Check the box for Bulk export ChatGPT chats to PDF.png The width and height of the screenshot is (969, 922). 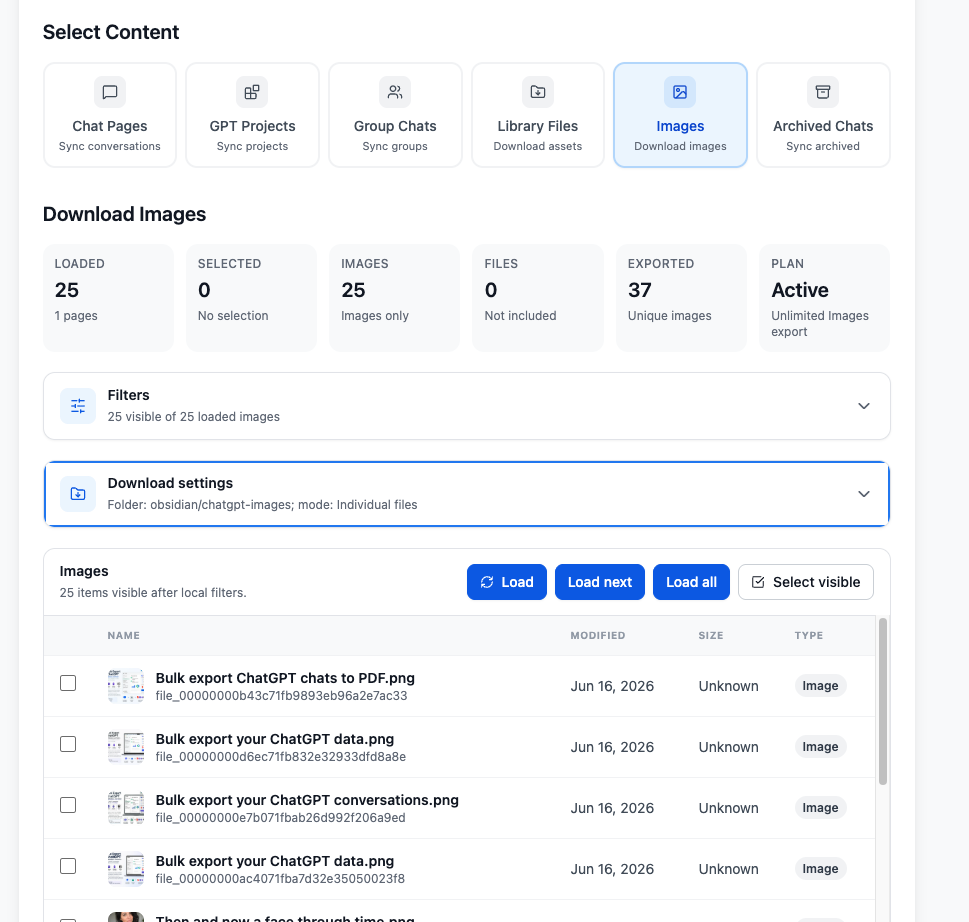pos(68,683)
